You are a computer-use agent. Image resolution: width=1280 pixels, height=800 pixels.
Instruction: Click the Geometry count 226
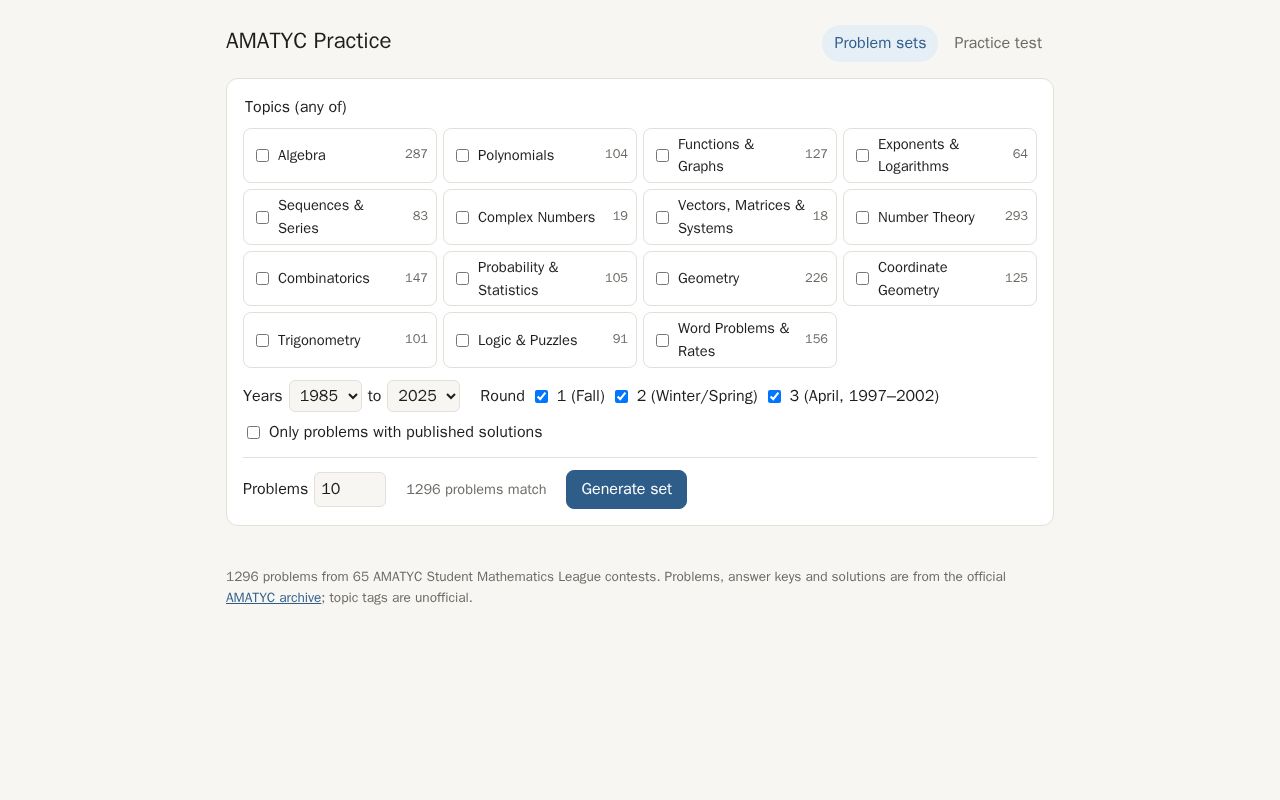[x=816, y=278]
